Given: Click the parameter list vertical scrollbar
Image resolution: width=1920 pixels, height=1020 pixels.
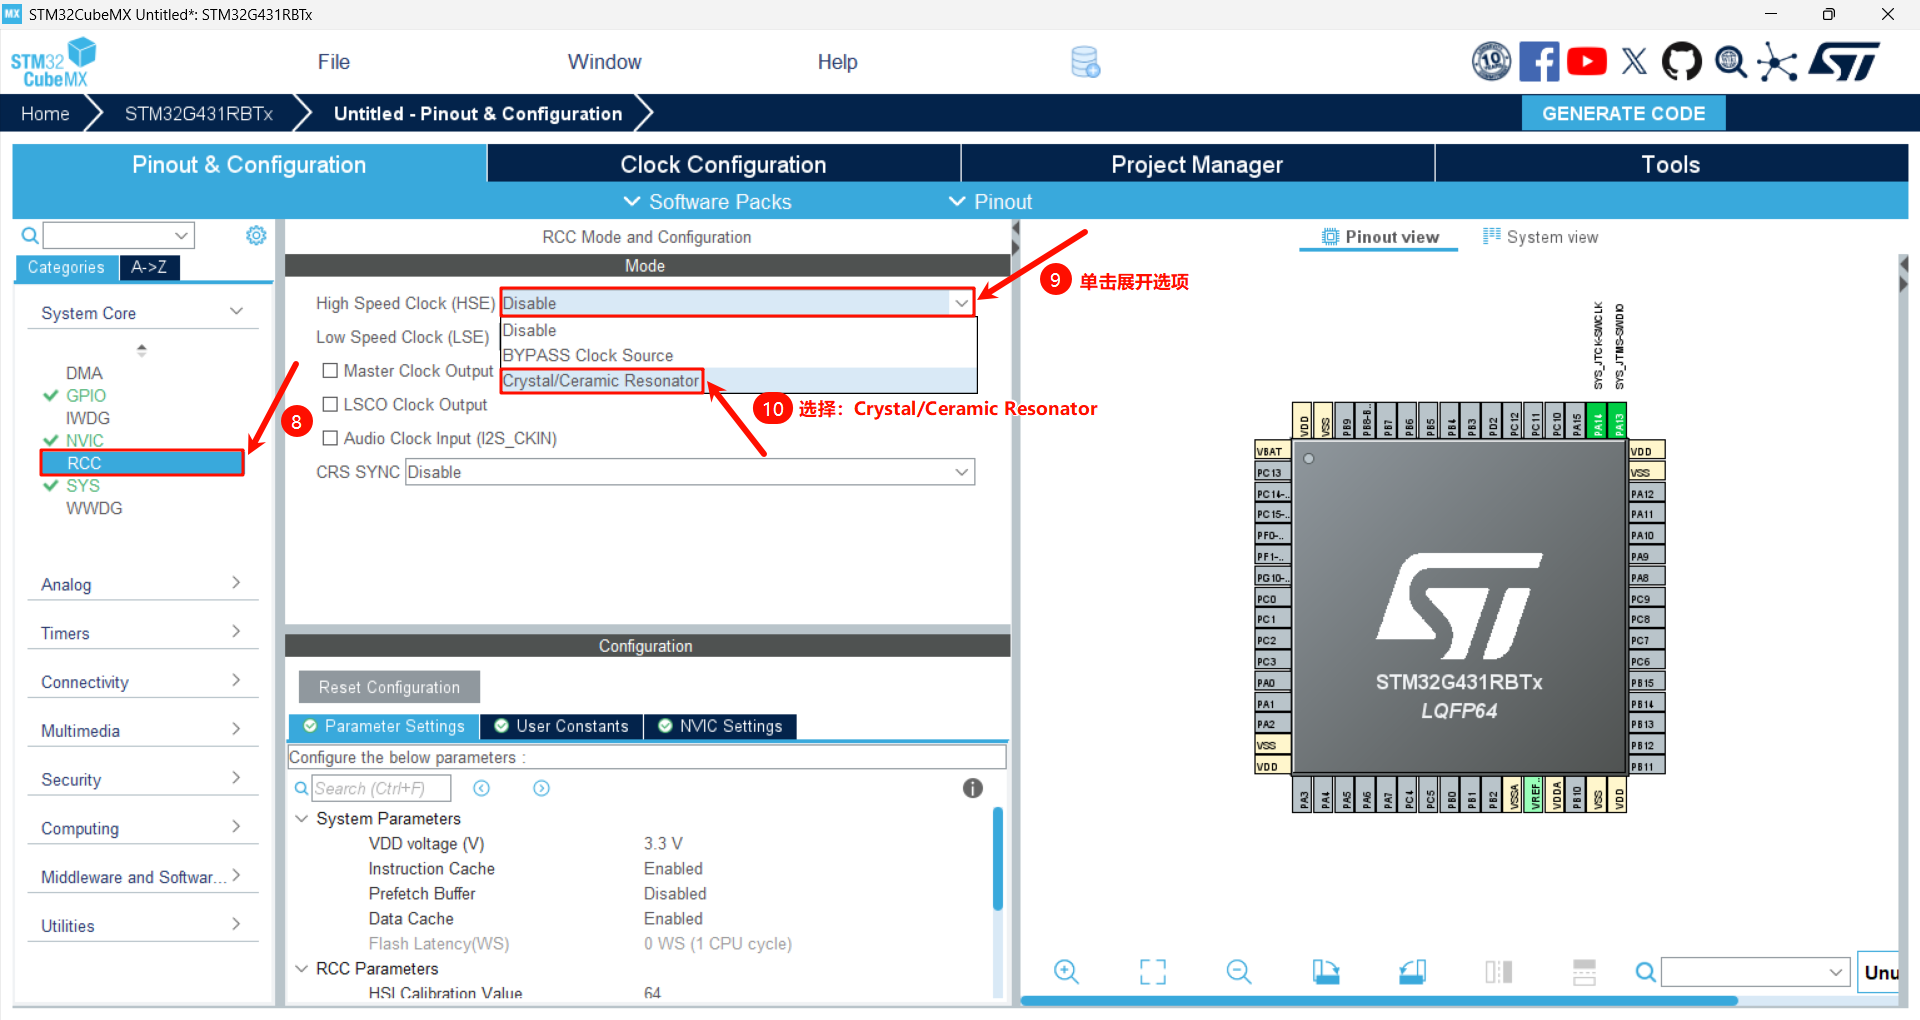Looking at the screenshot, I should (x=997, y=860).
